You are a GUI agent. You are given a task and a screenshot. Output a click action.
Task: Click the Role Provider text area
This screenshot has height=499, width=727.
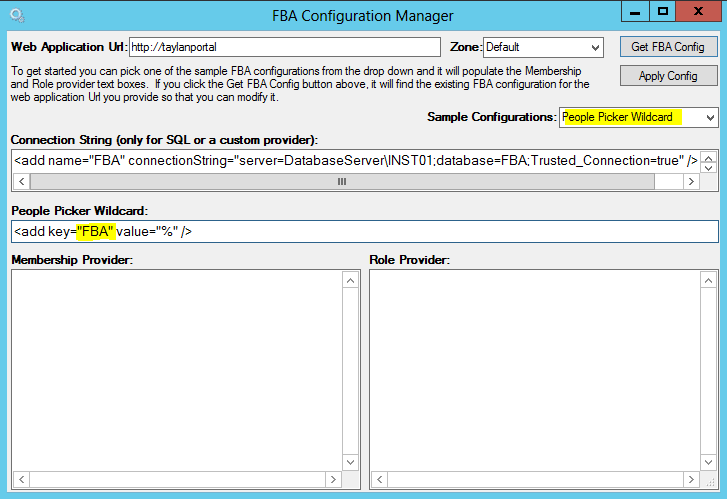pos(535,371)
